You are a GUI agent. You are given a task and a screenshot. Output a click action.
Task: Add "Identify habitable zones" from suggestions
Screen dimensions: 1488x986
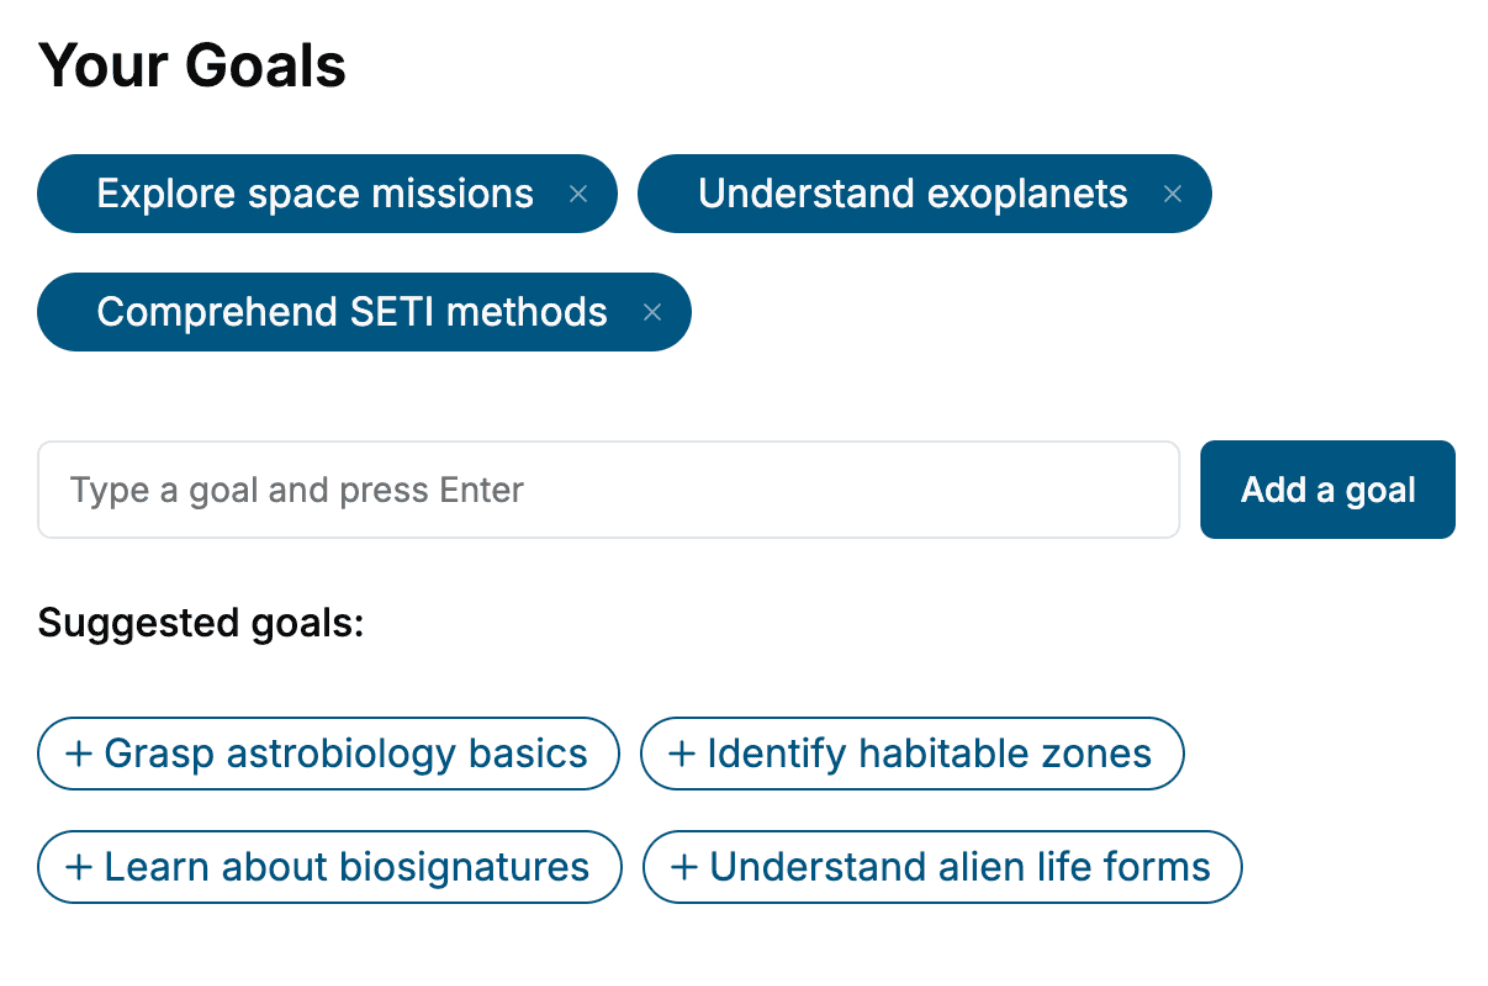coord(912,754)
